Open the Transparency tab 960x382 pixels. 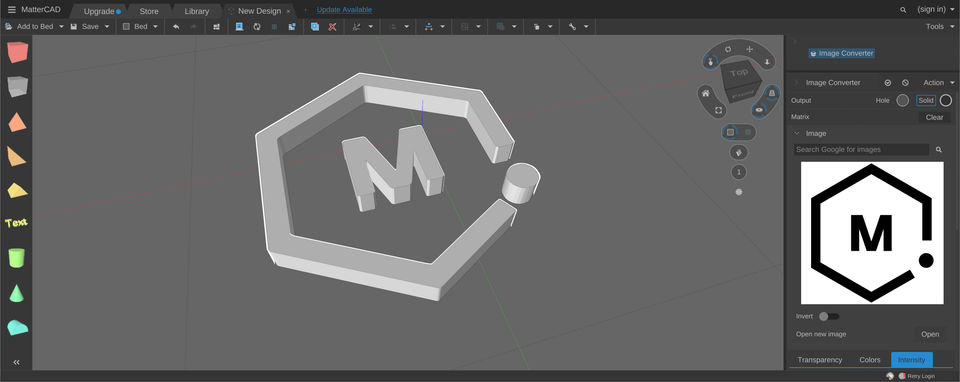coord(820,360)
